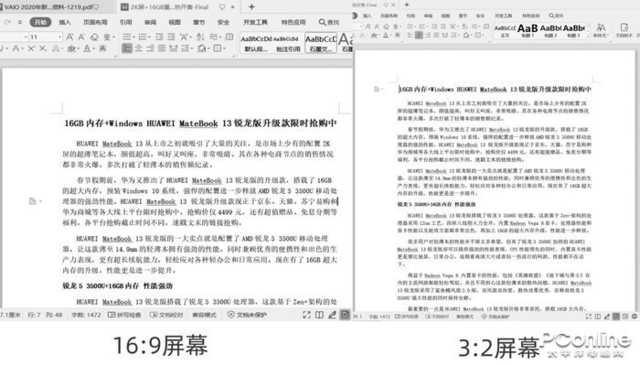Select page view in the 16:9 window's status bar
This screenshot has height=365, width=640.
(345, 315)
